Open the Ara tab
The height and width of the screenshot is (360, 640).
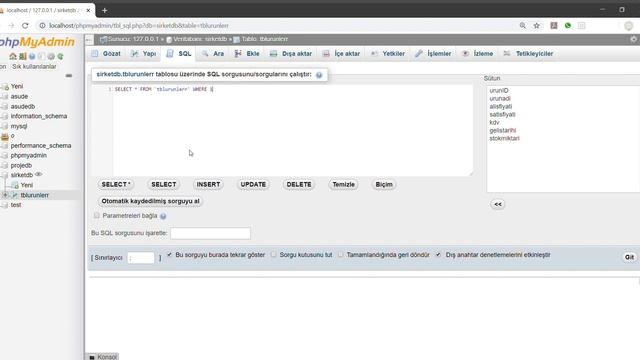point(213,53)
